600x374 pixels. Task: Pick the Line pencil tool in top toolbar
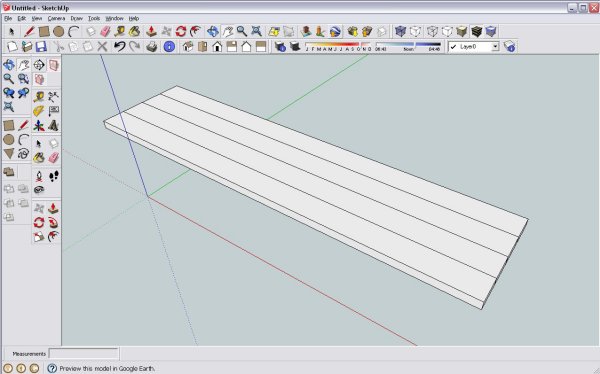[x=29, y=31]
